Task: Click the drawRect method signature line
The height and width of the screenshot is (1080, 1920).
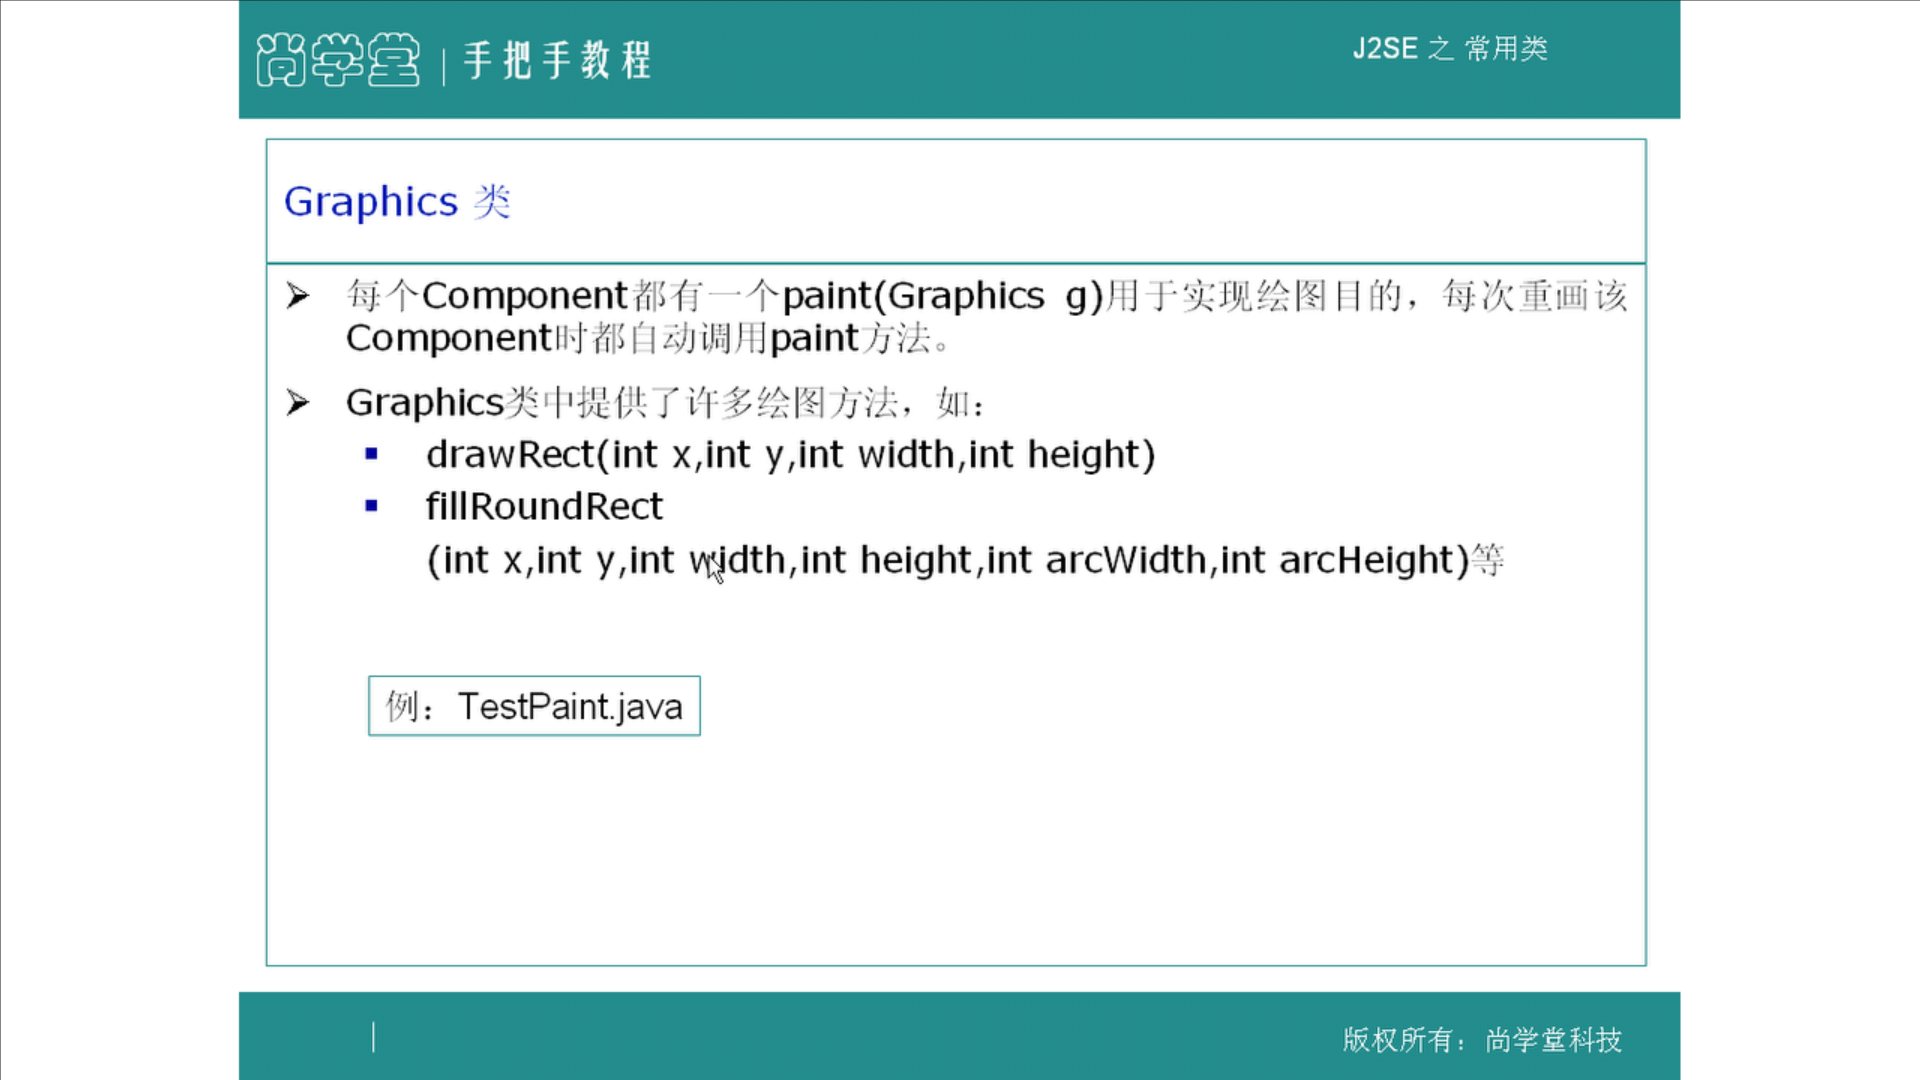Action: tap(790, 455)
